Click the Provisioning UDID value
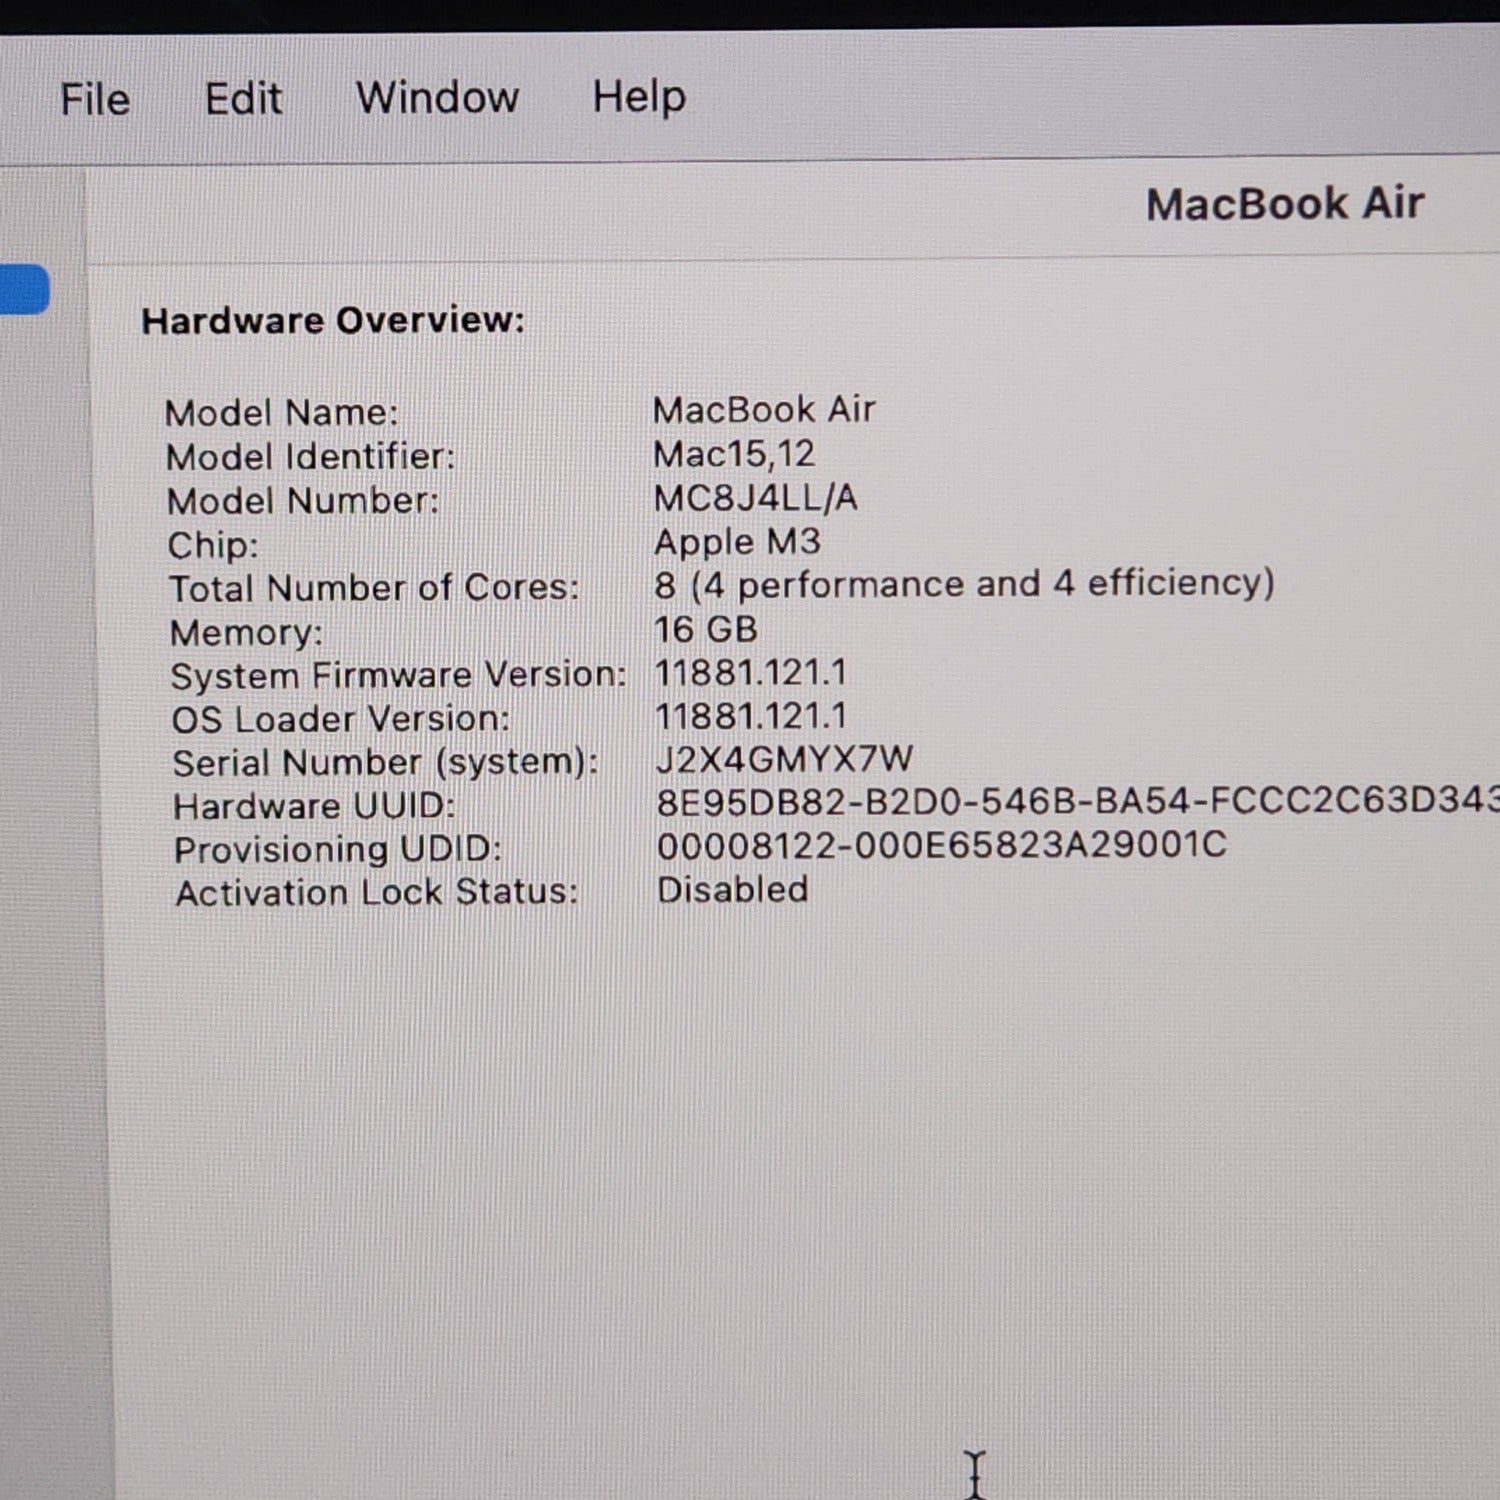Viewport: 1500px width, 1500px height. point(941,846)
